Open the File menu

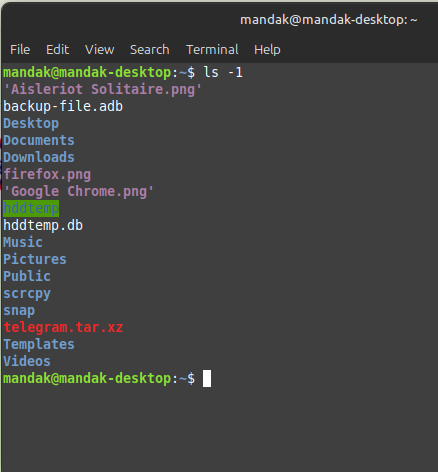click(20, 50)
